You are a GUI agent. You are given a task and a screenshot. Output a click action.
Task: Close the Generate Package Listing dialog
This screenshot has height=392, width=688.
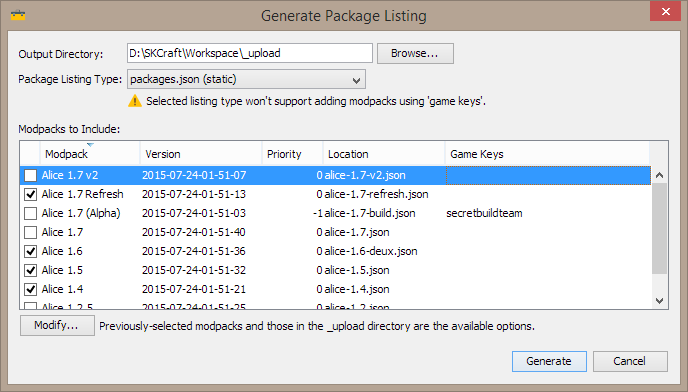[x=665, y=11]
